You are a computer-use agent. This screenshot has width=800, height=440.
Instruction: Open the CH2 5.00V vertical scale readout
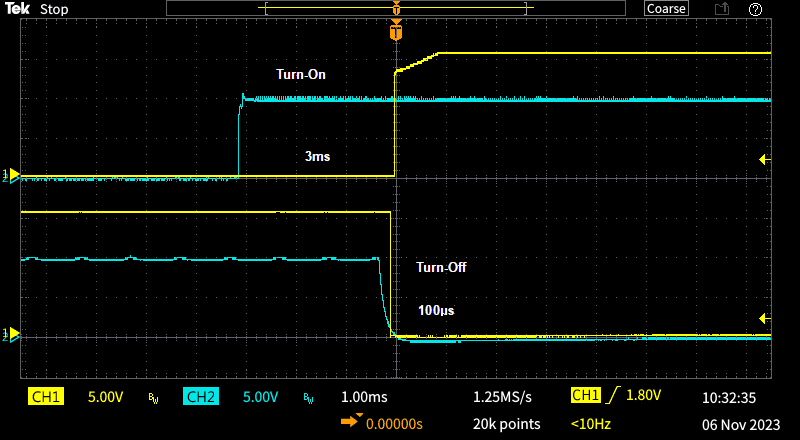point(260,397)
